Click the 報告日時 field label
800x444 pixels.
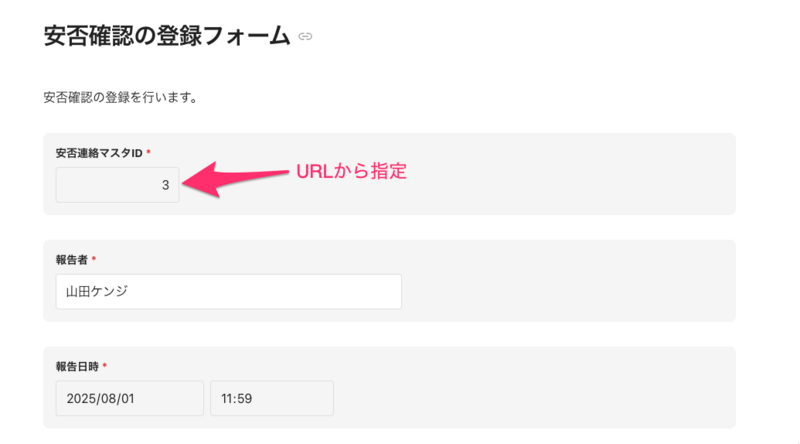77,367
